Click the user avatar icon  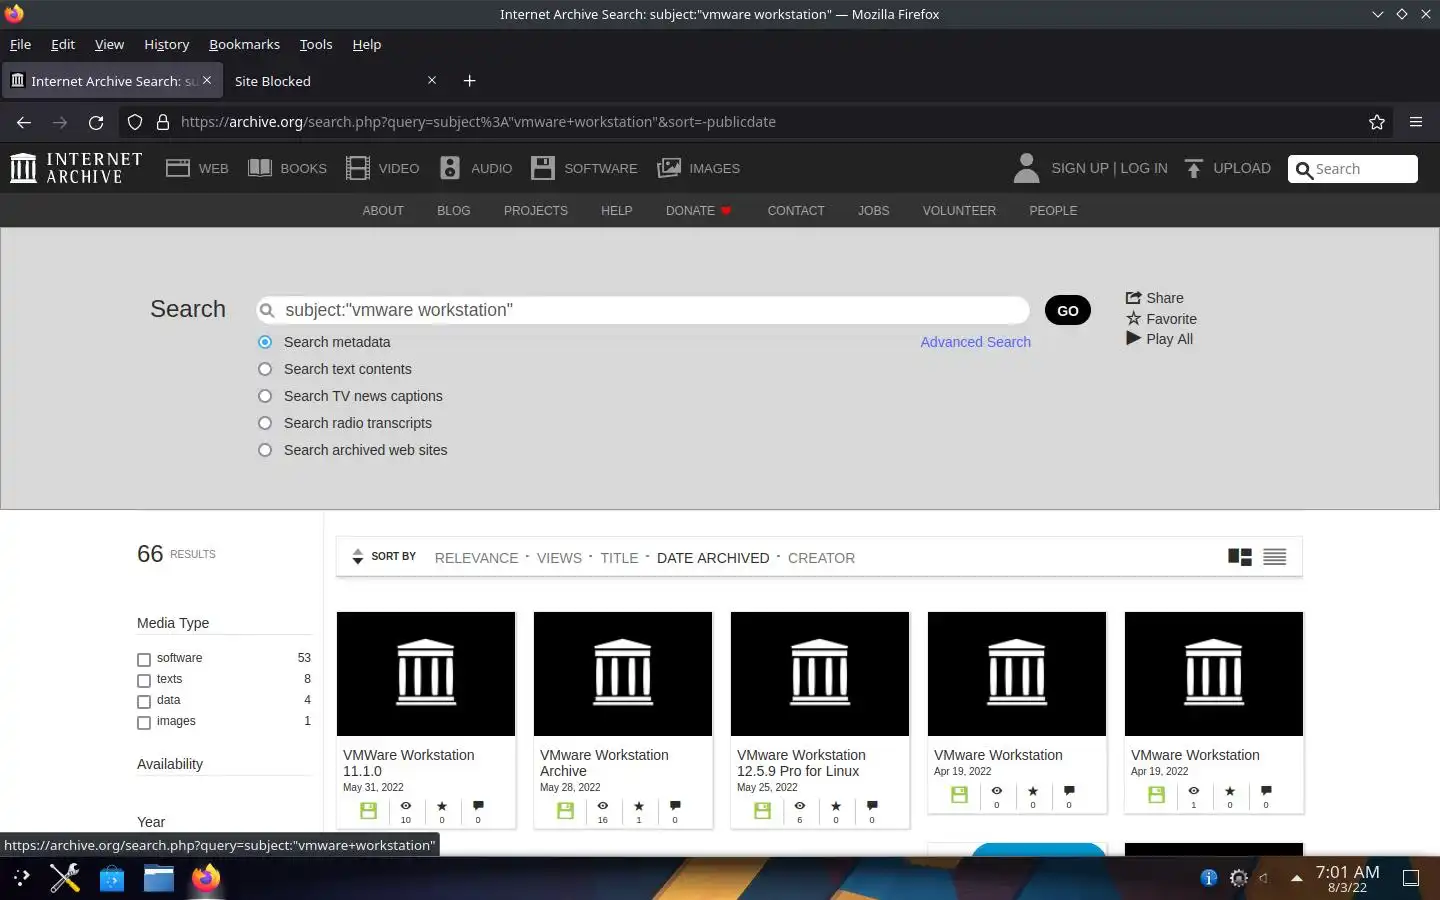coord(1026,168)
